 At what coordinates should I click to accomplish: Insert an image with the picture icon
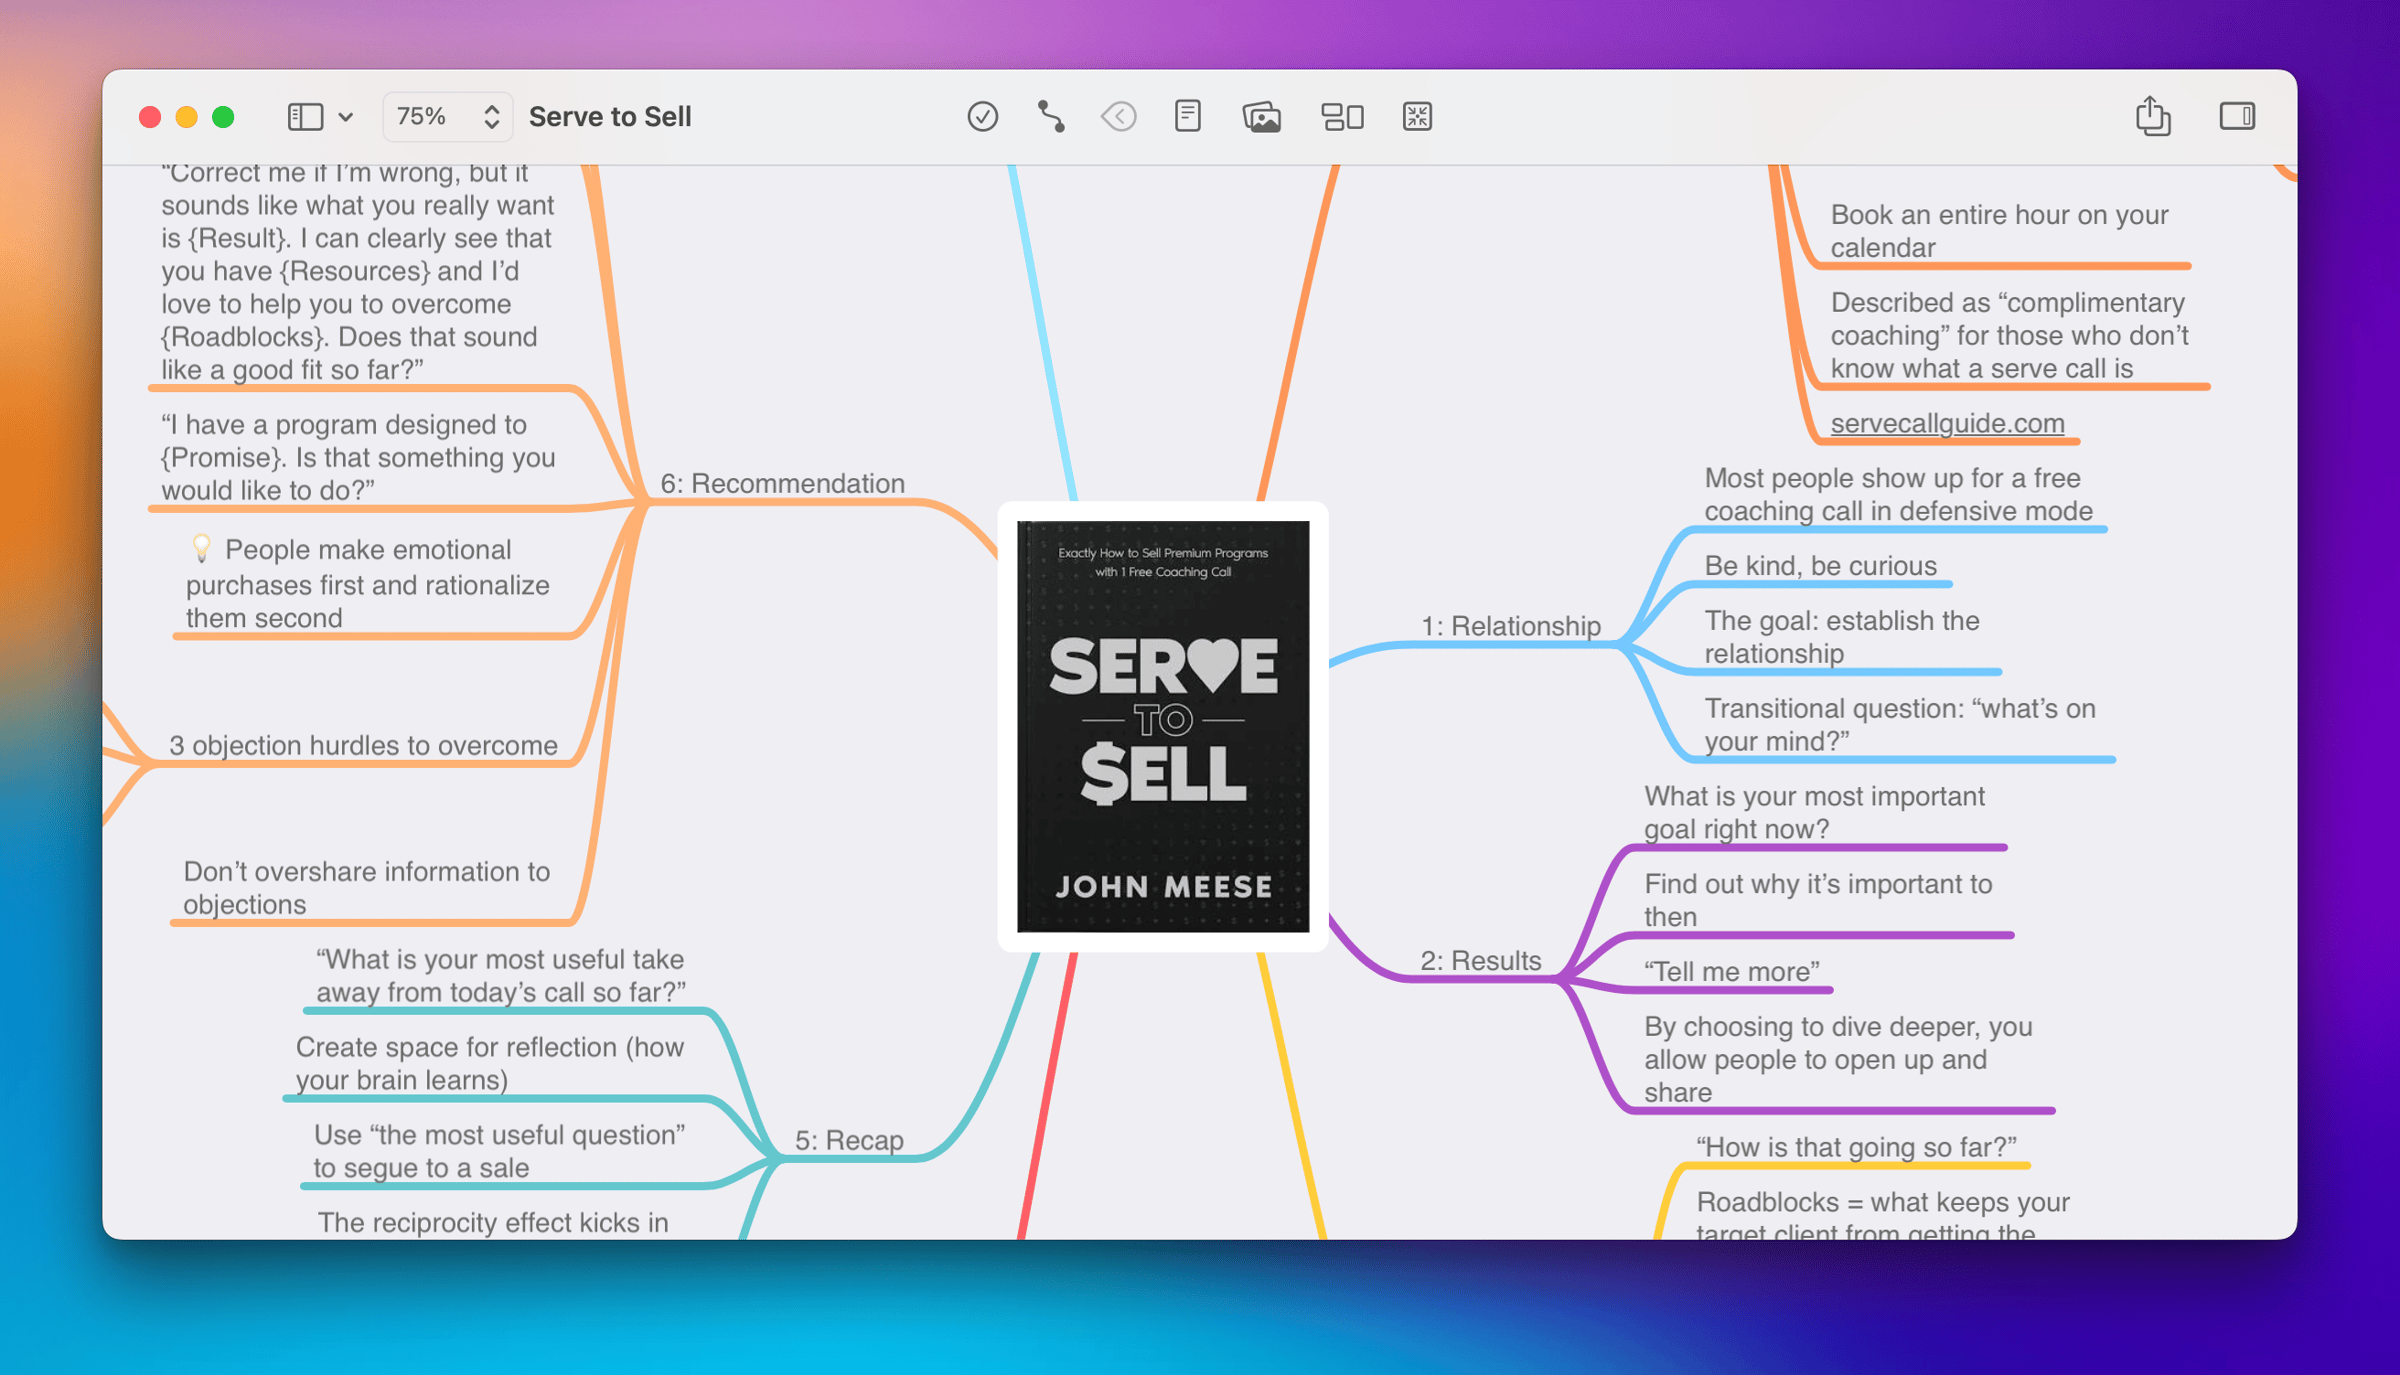click(1261, 117)
